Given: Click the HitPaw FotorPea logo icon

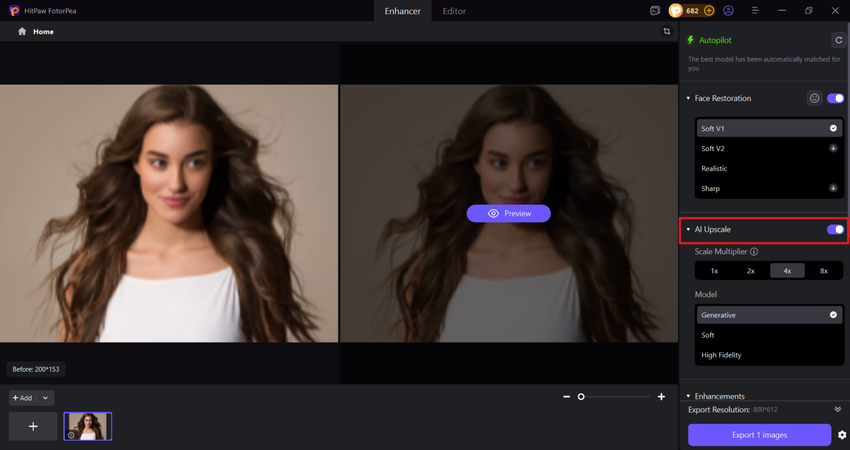Looking at the screenshot, I should [14, 10].
